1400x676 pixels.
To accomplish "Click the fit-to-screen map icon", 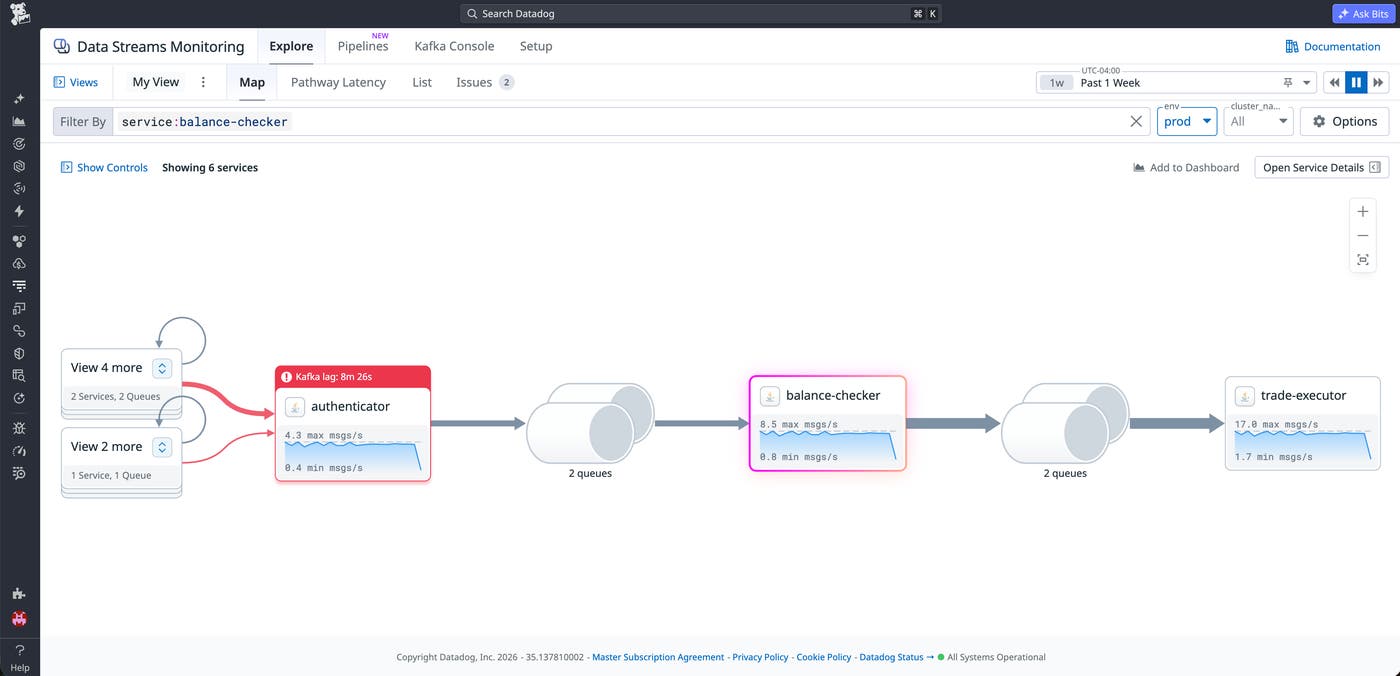I will click(x=1363, y=260).
